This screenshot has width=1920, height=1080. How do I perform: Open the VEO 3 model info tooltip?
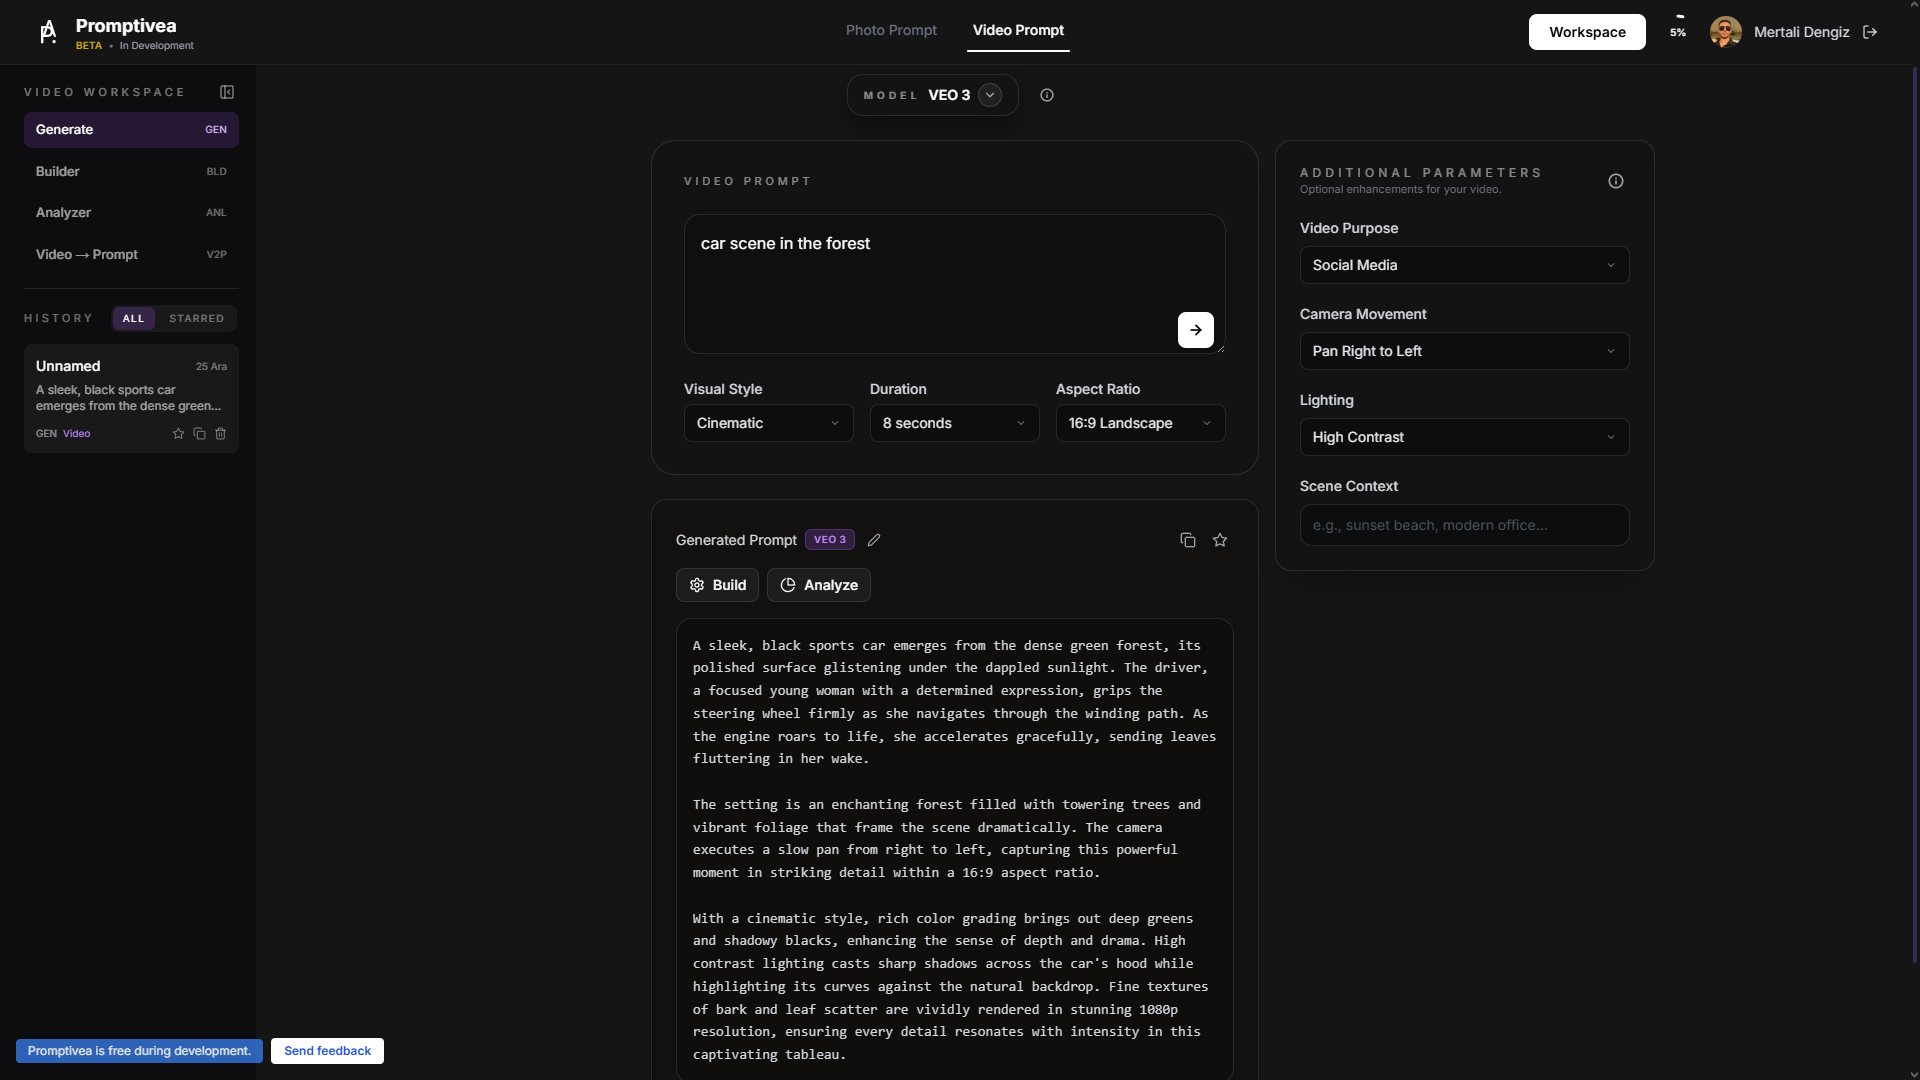(1046, 95)
